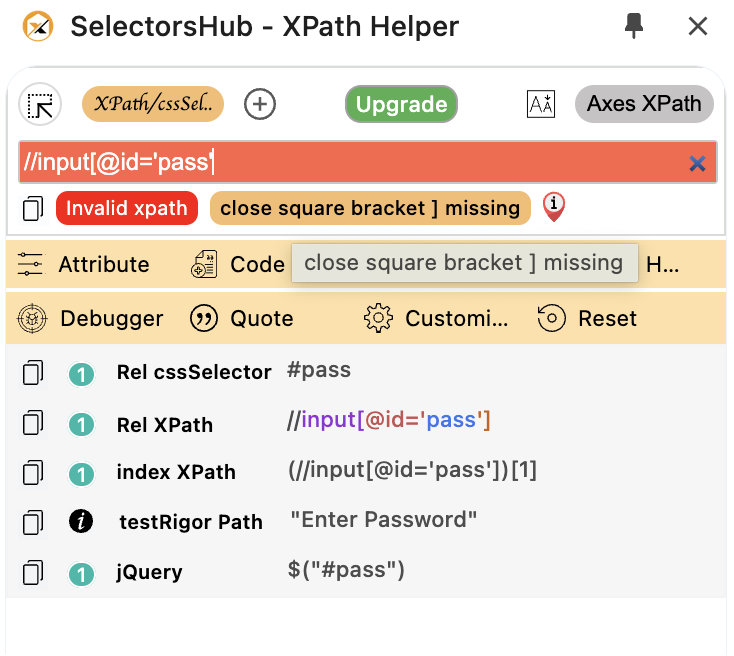Close the XPath Helper panel
This screenshot has height=656, width=734.
[697, 26]
